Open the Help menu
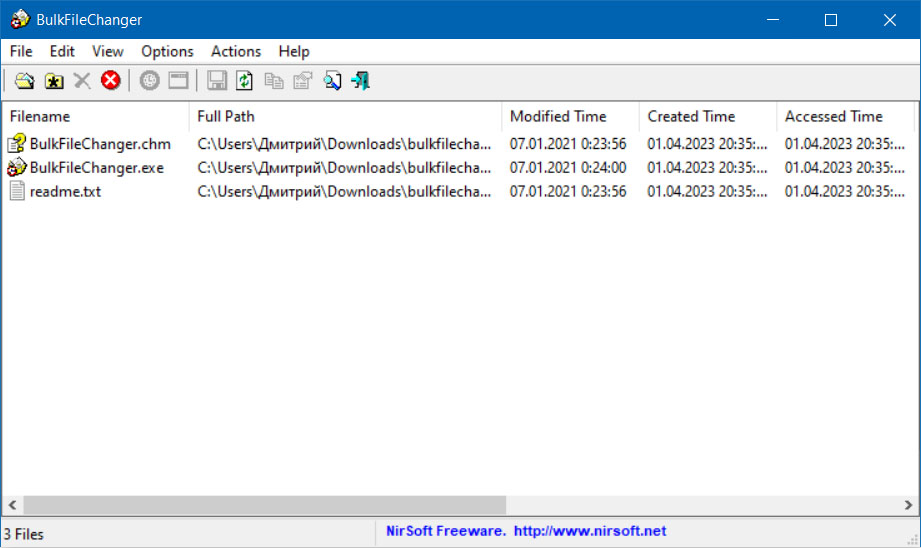Screen dimensions: 921x548 pyautogui.click(x=294, y=52)
